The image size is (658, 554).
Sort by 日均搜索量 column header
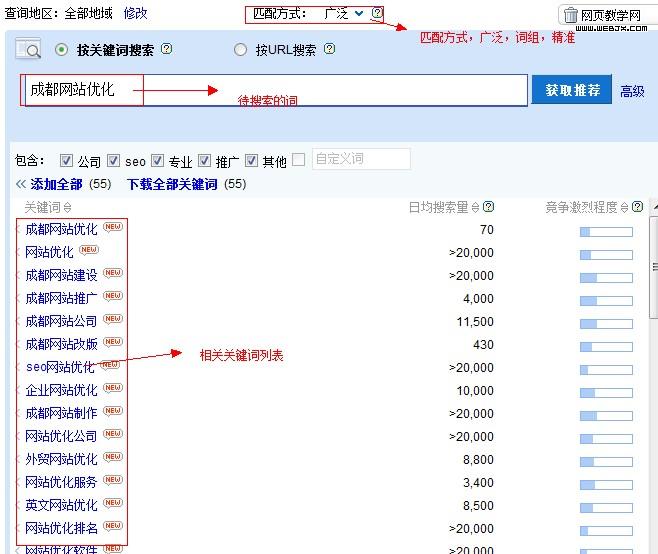[439, 207]
